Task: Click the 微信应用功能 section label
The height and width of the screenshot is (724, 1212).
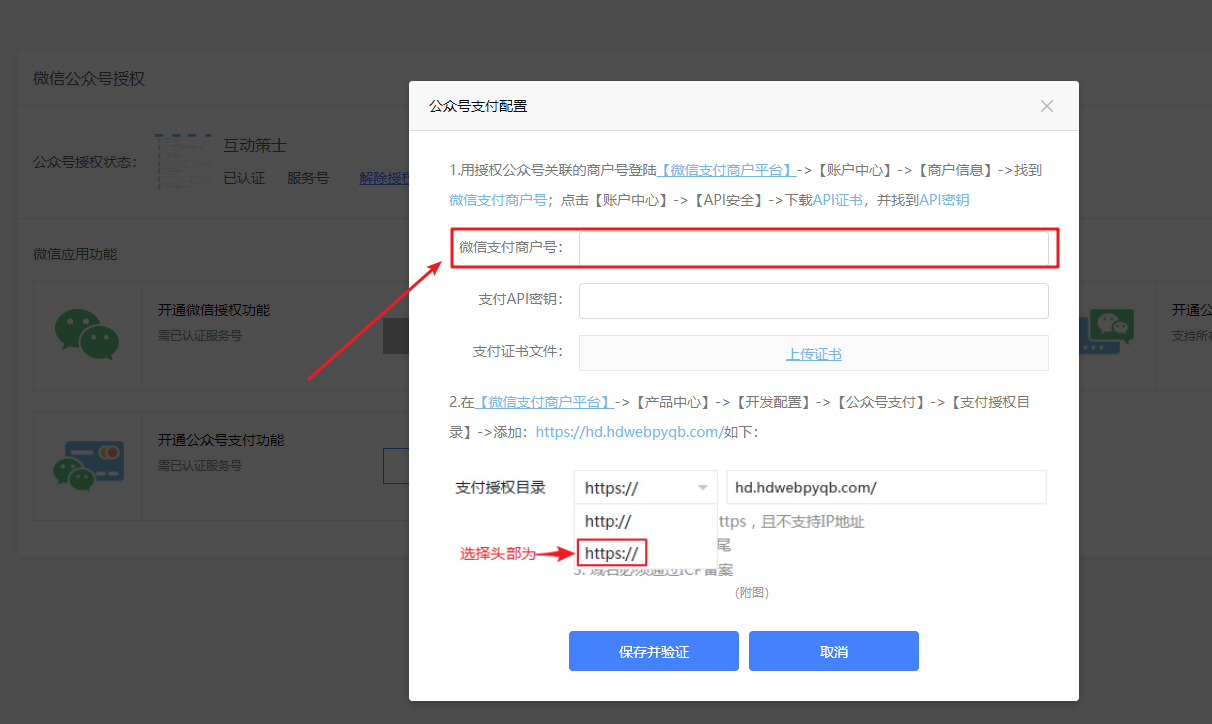Action: click(75, 254)
